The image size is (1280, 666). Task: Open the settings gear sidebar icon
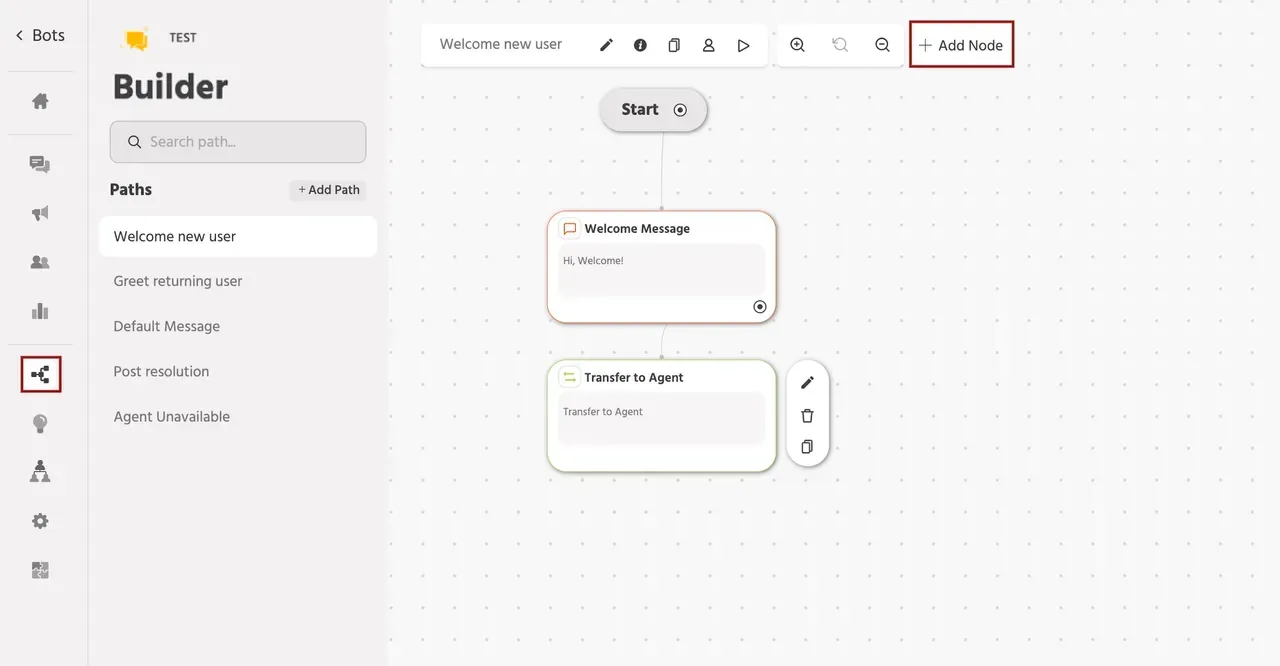(x=40, y=521)
